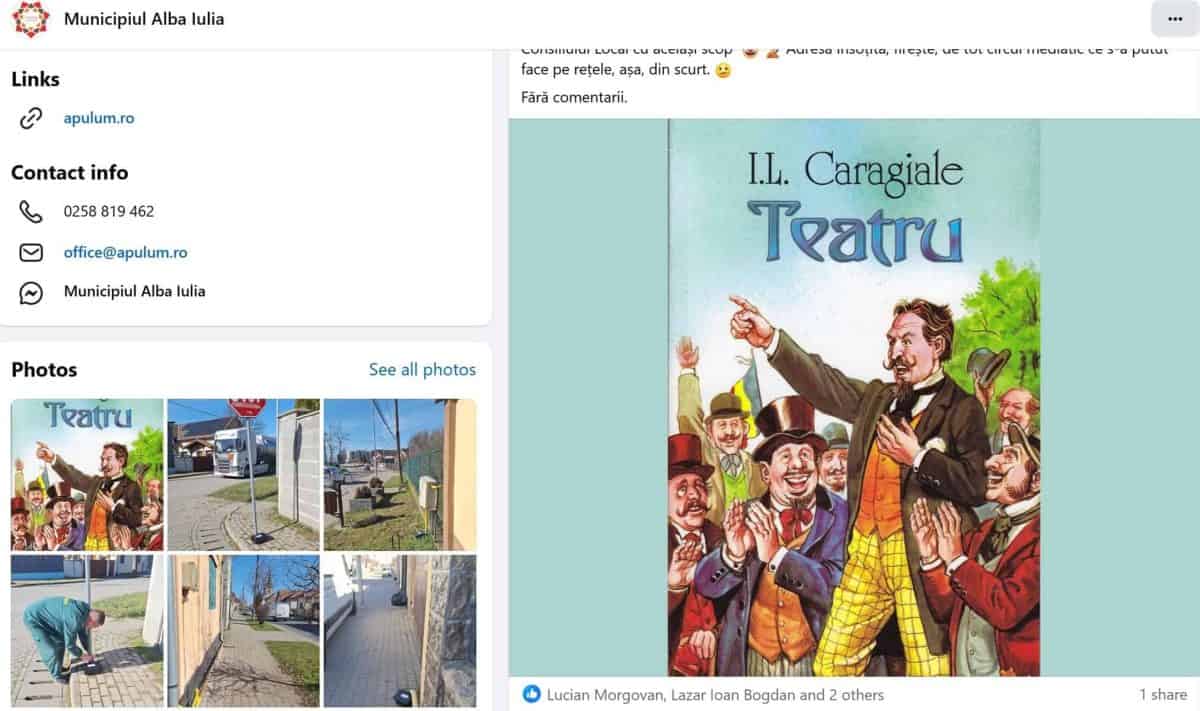Image resolution: width=1200 pixels, height=711 pixels.
Task: Open the Teatru book cover photo thumbnail
Action: (87, 475)
